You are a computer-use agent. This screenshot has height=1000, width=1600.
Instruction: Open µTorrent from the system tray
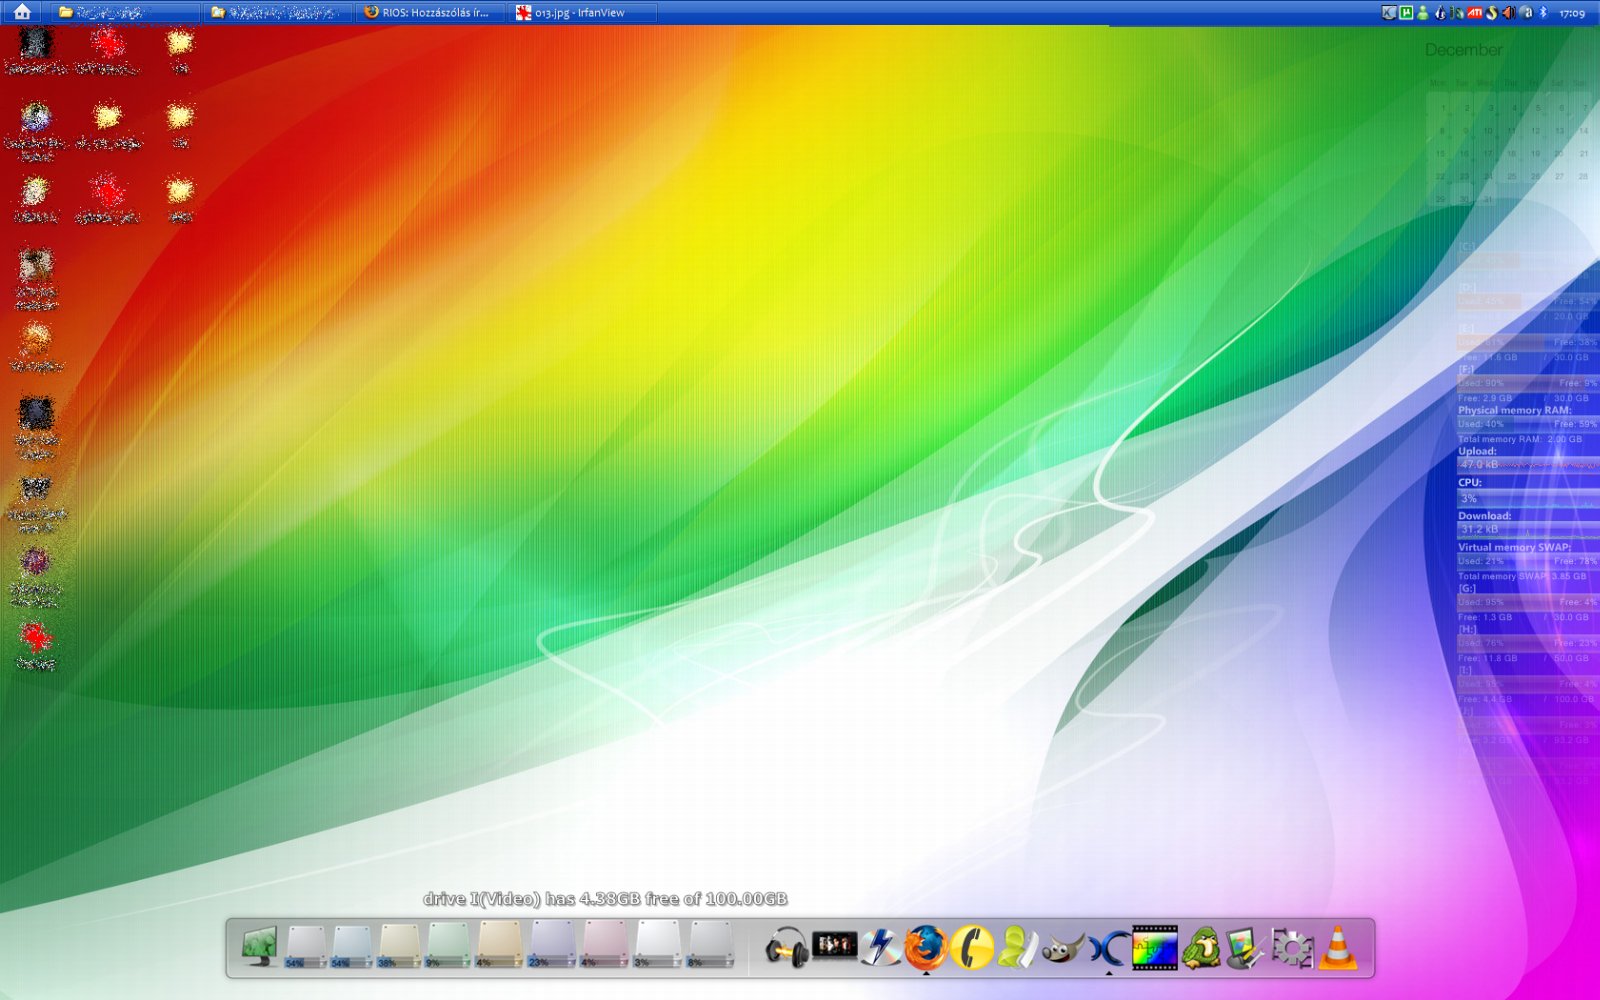coord(1405,13)
